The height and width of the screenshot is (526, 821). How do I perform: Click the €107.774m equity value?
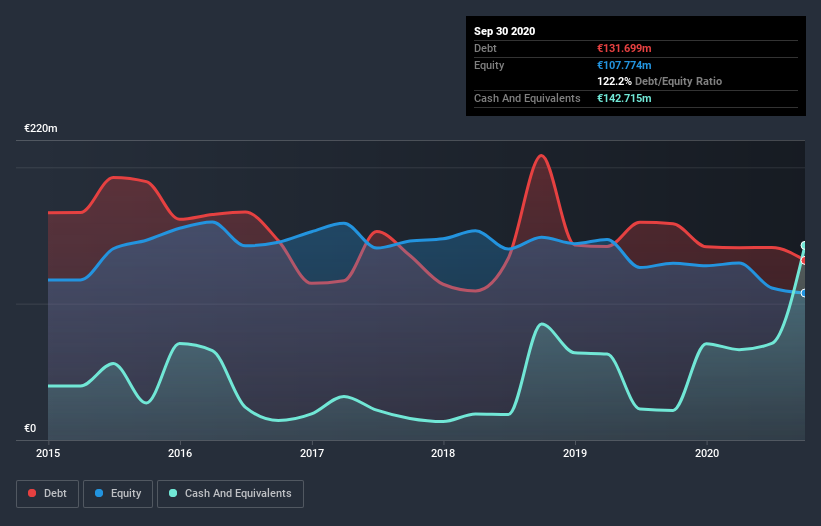click(624, 65)
